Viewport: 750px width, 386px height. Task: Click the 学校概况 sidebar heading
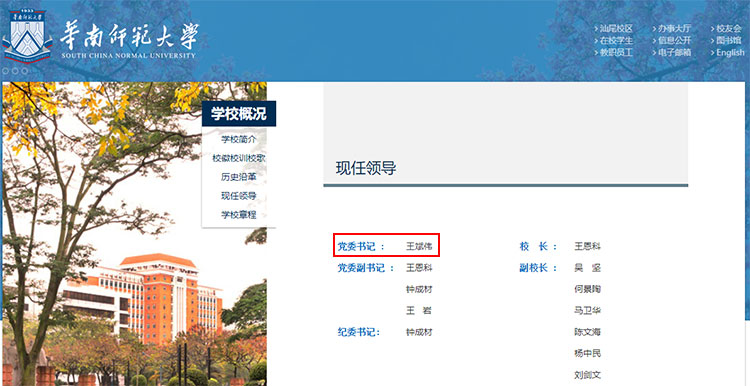click(x=239, y=114)
